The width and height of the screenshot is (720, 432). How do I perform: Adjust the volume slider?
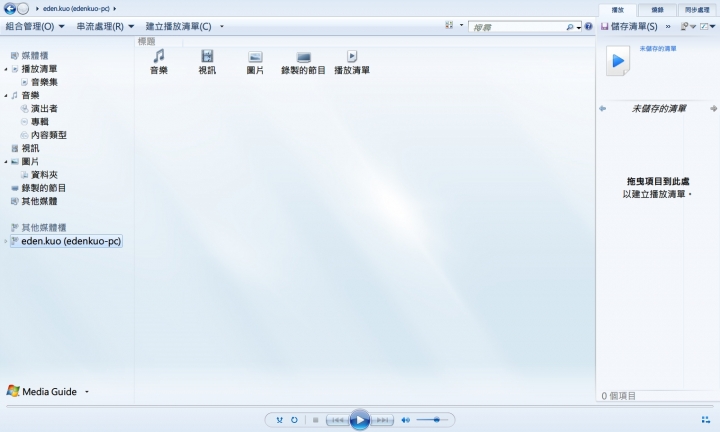coord(432,420)
